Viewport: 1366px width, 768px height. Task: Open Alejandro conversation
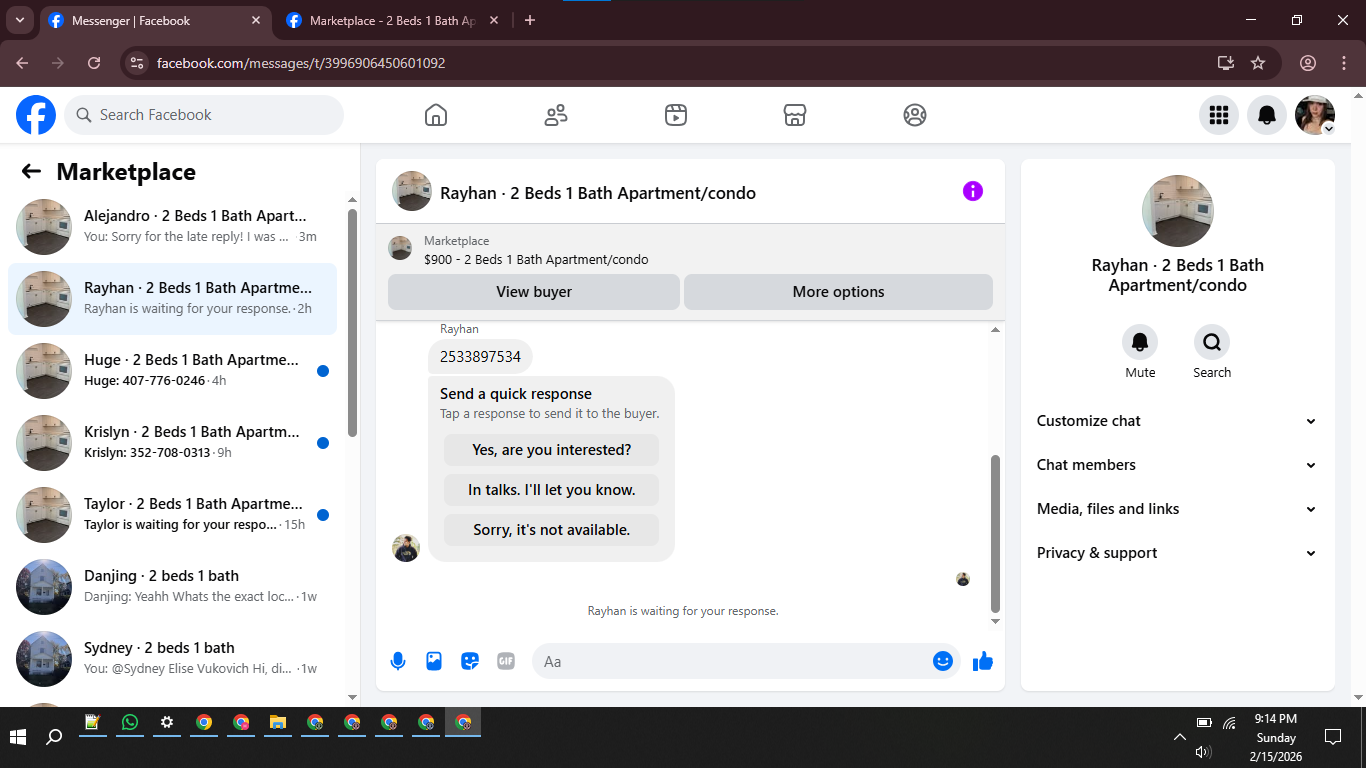point(172,227)
